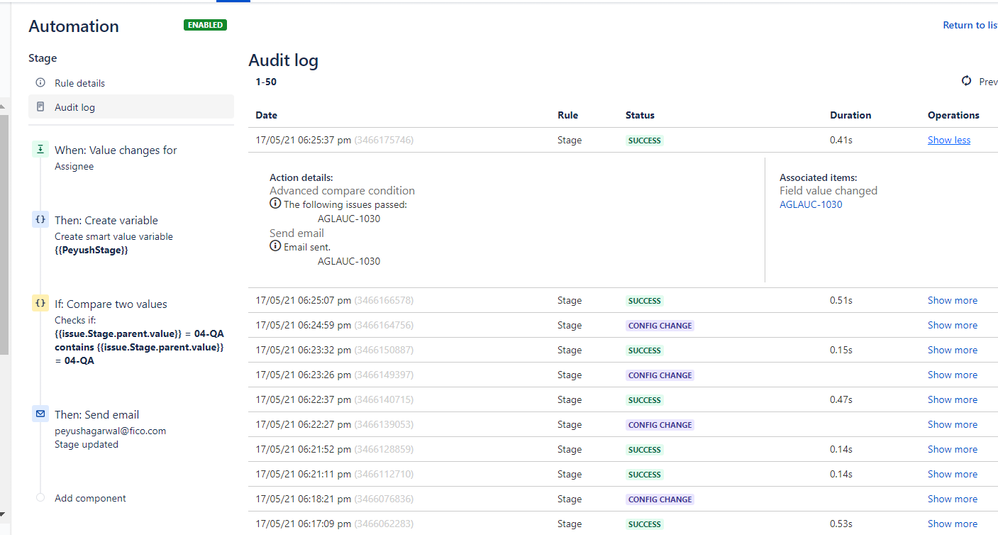Image resolution: width=998 pixels, height=535 pixels.
Task: Click the Audit log document icon
Action: (41, 107)
